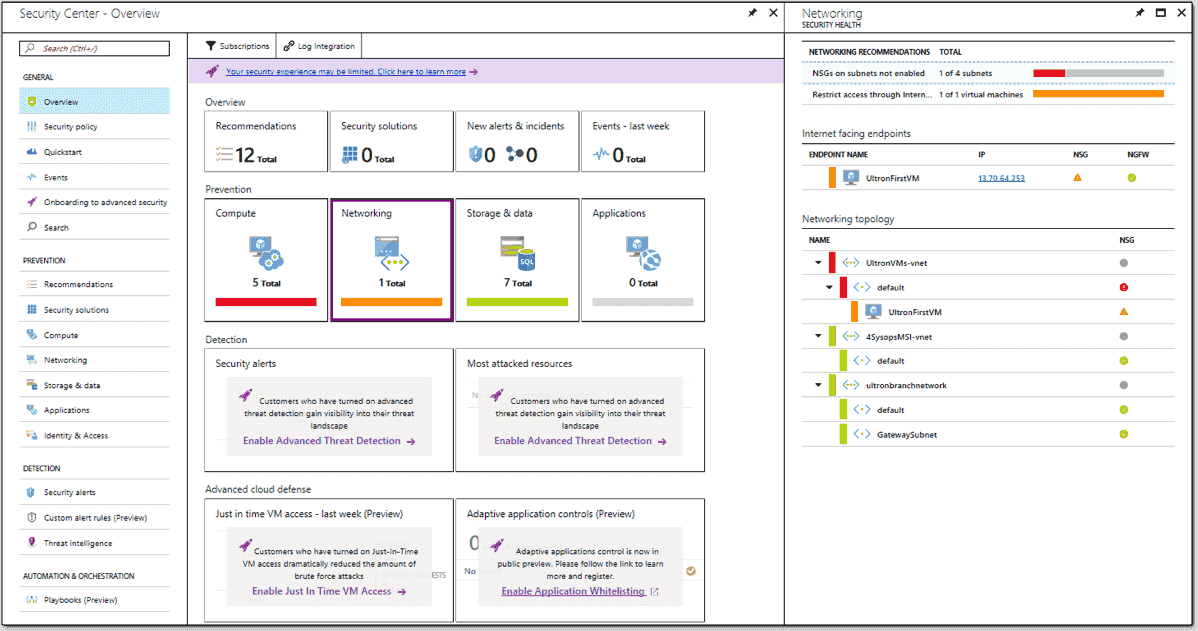Collapse the UltronVMs-vnet tree node
Viewport: 1198px width, 631px height.
[x=818, y=263]
